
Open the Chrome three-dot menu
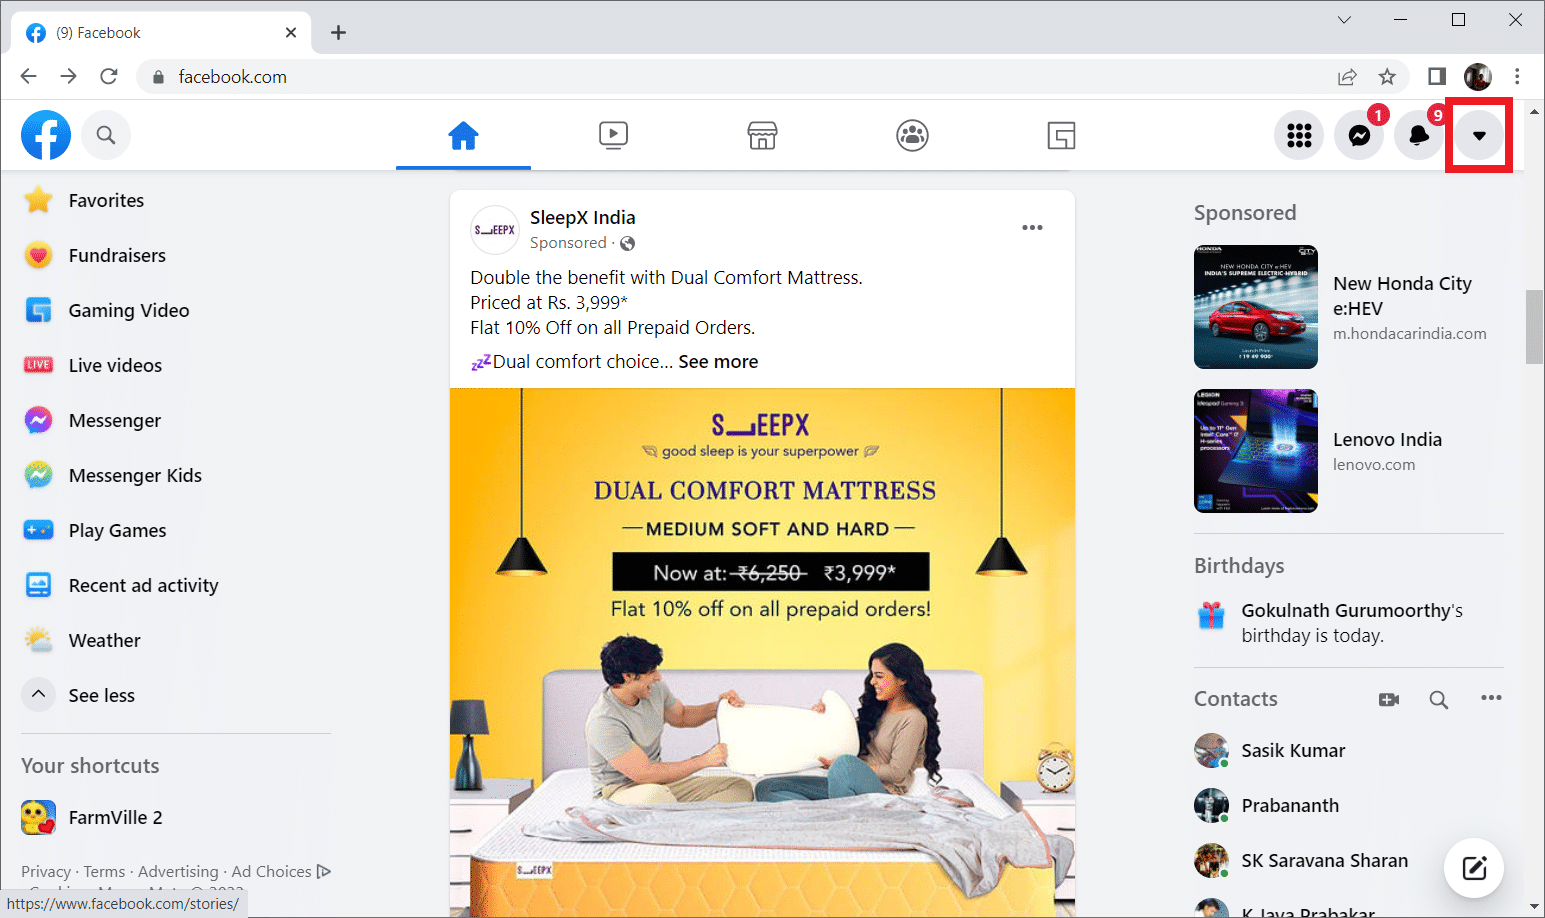coord(1517,76)
